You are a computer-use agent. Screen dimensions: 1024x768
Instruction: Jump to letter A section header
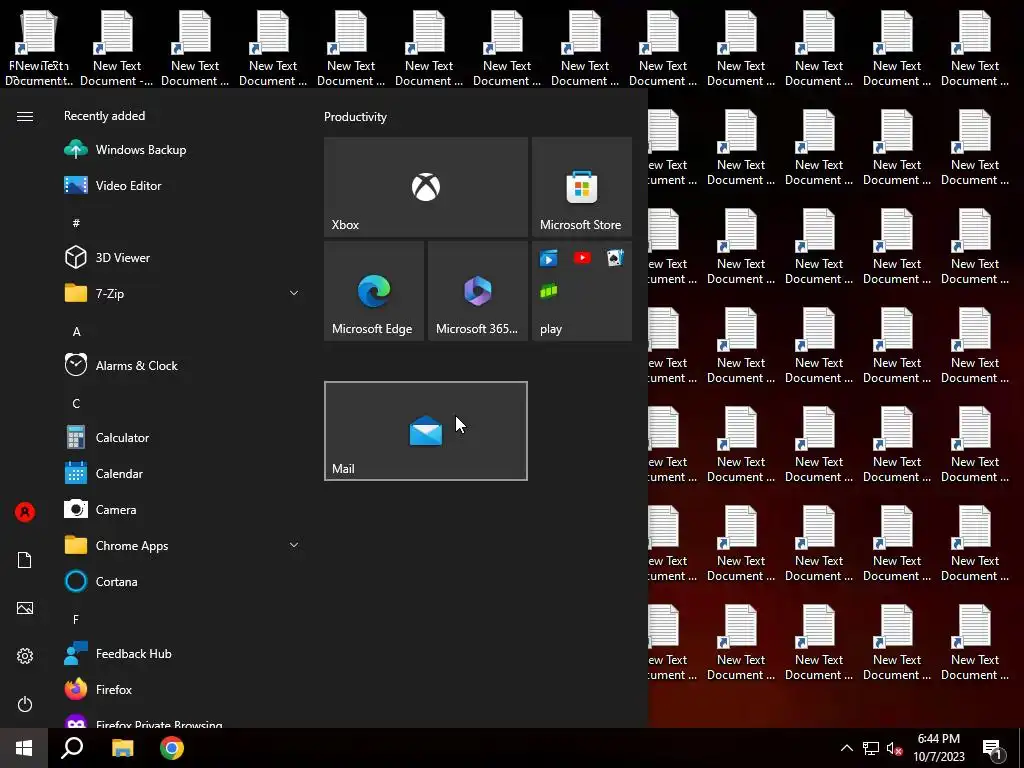[76, 332]
